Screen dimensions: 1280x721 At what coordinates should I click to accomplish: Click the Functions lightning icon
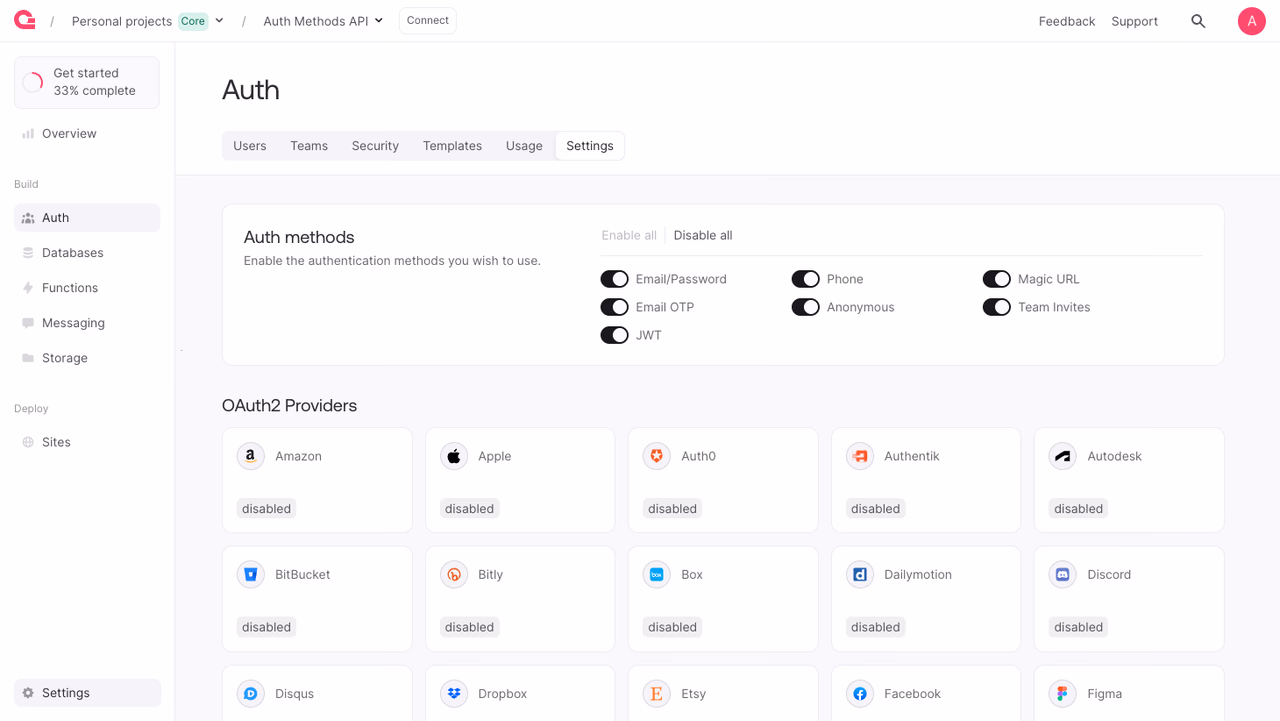tap(28, 288)
